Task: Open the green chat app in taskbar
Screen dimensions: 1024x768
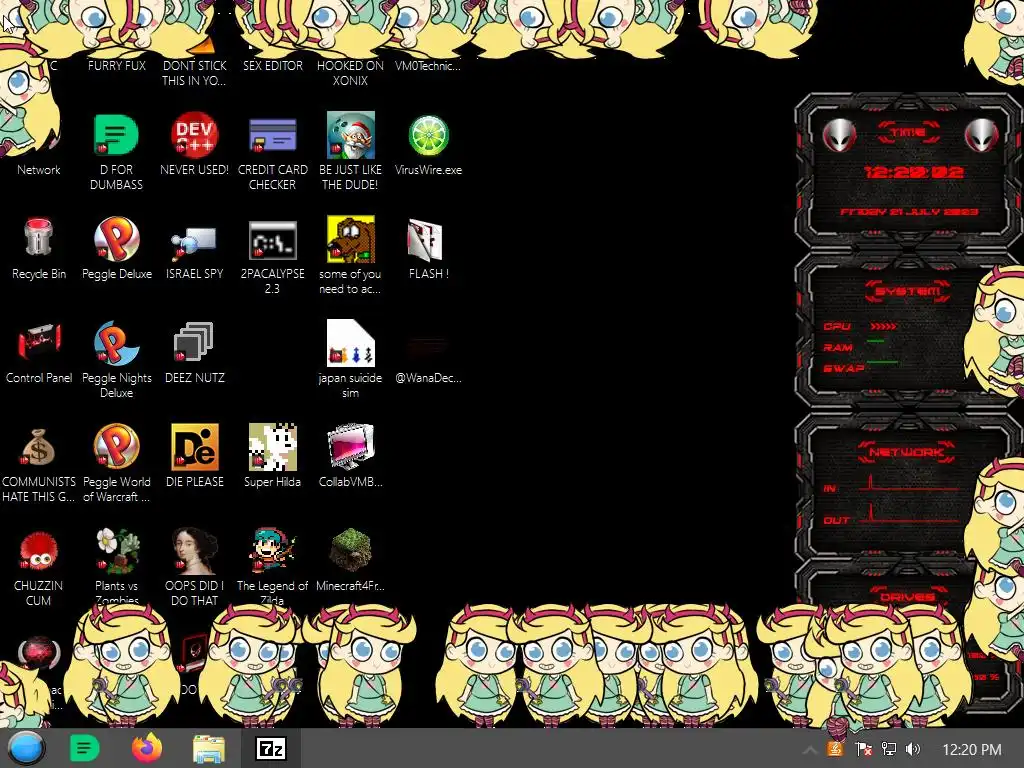Action: 84,748
